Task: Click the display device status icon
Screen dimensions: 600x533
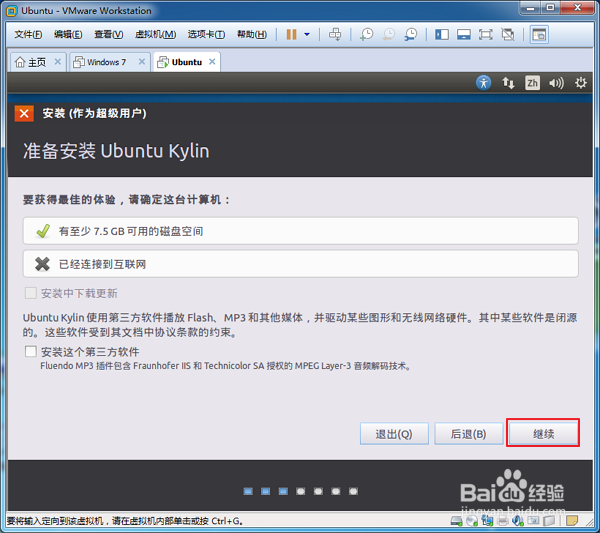Action: pos(533,521)
